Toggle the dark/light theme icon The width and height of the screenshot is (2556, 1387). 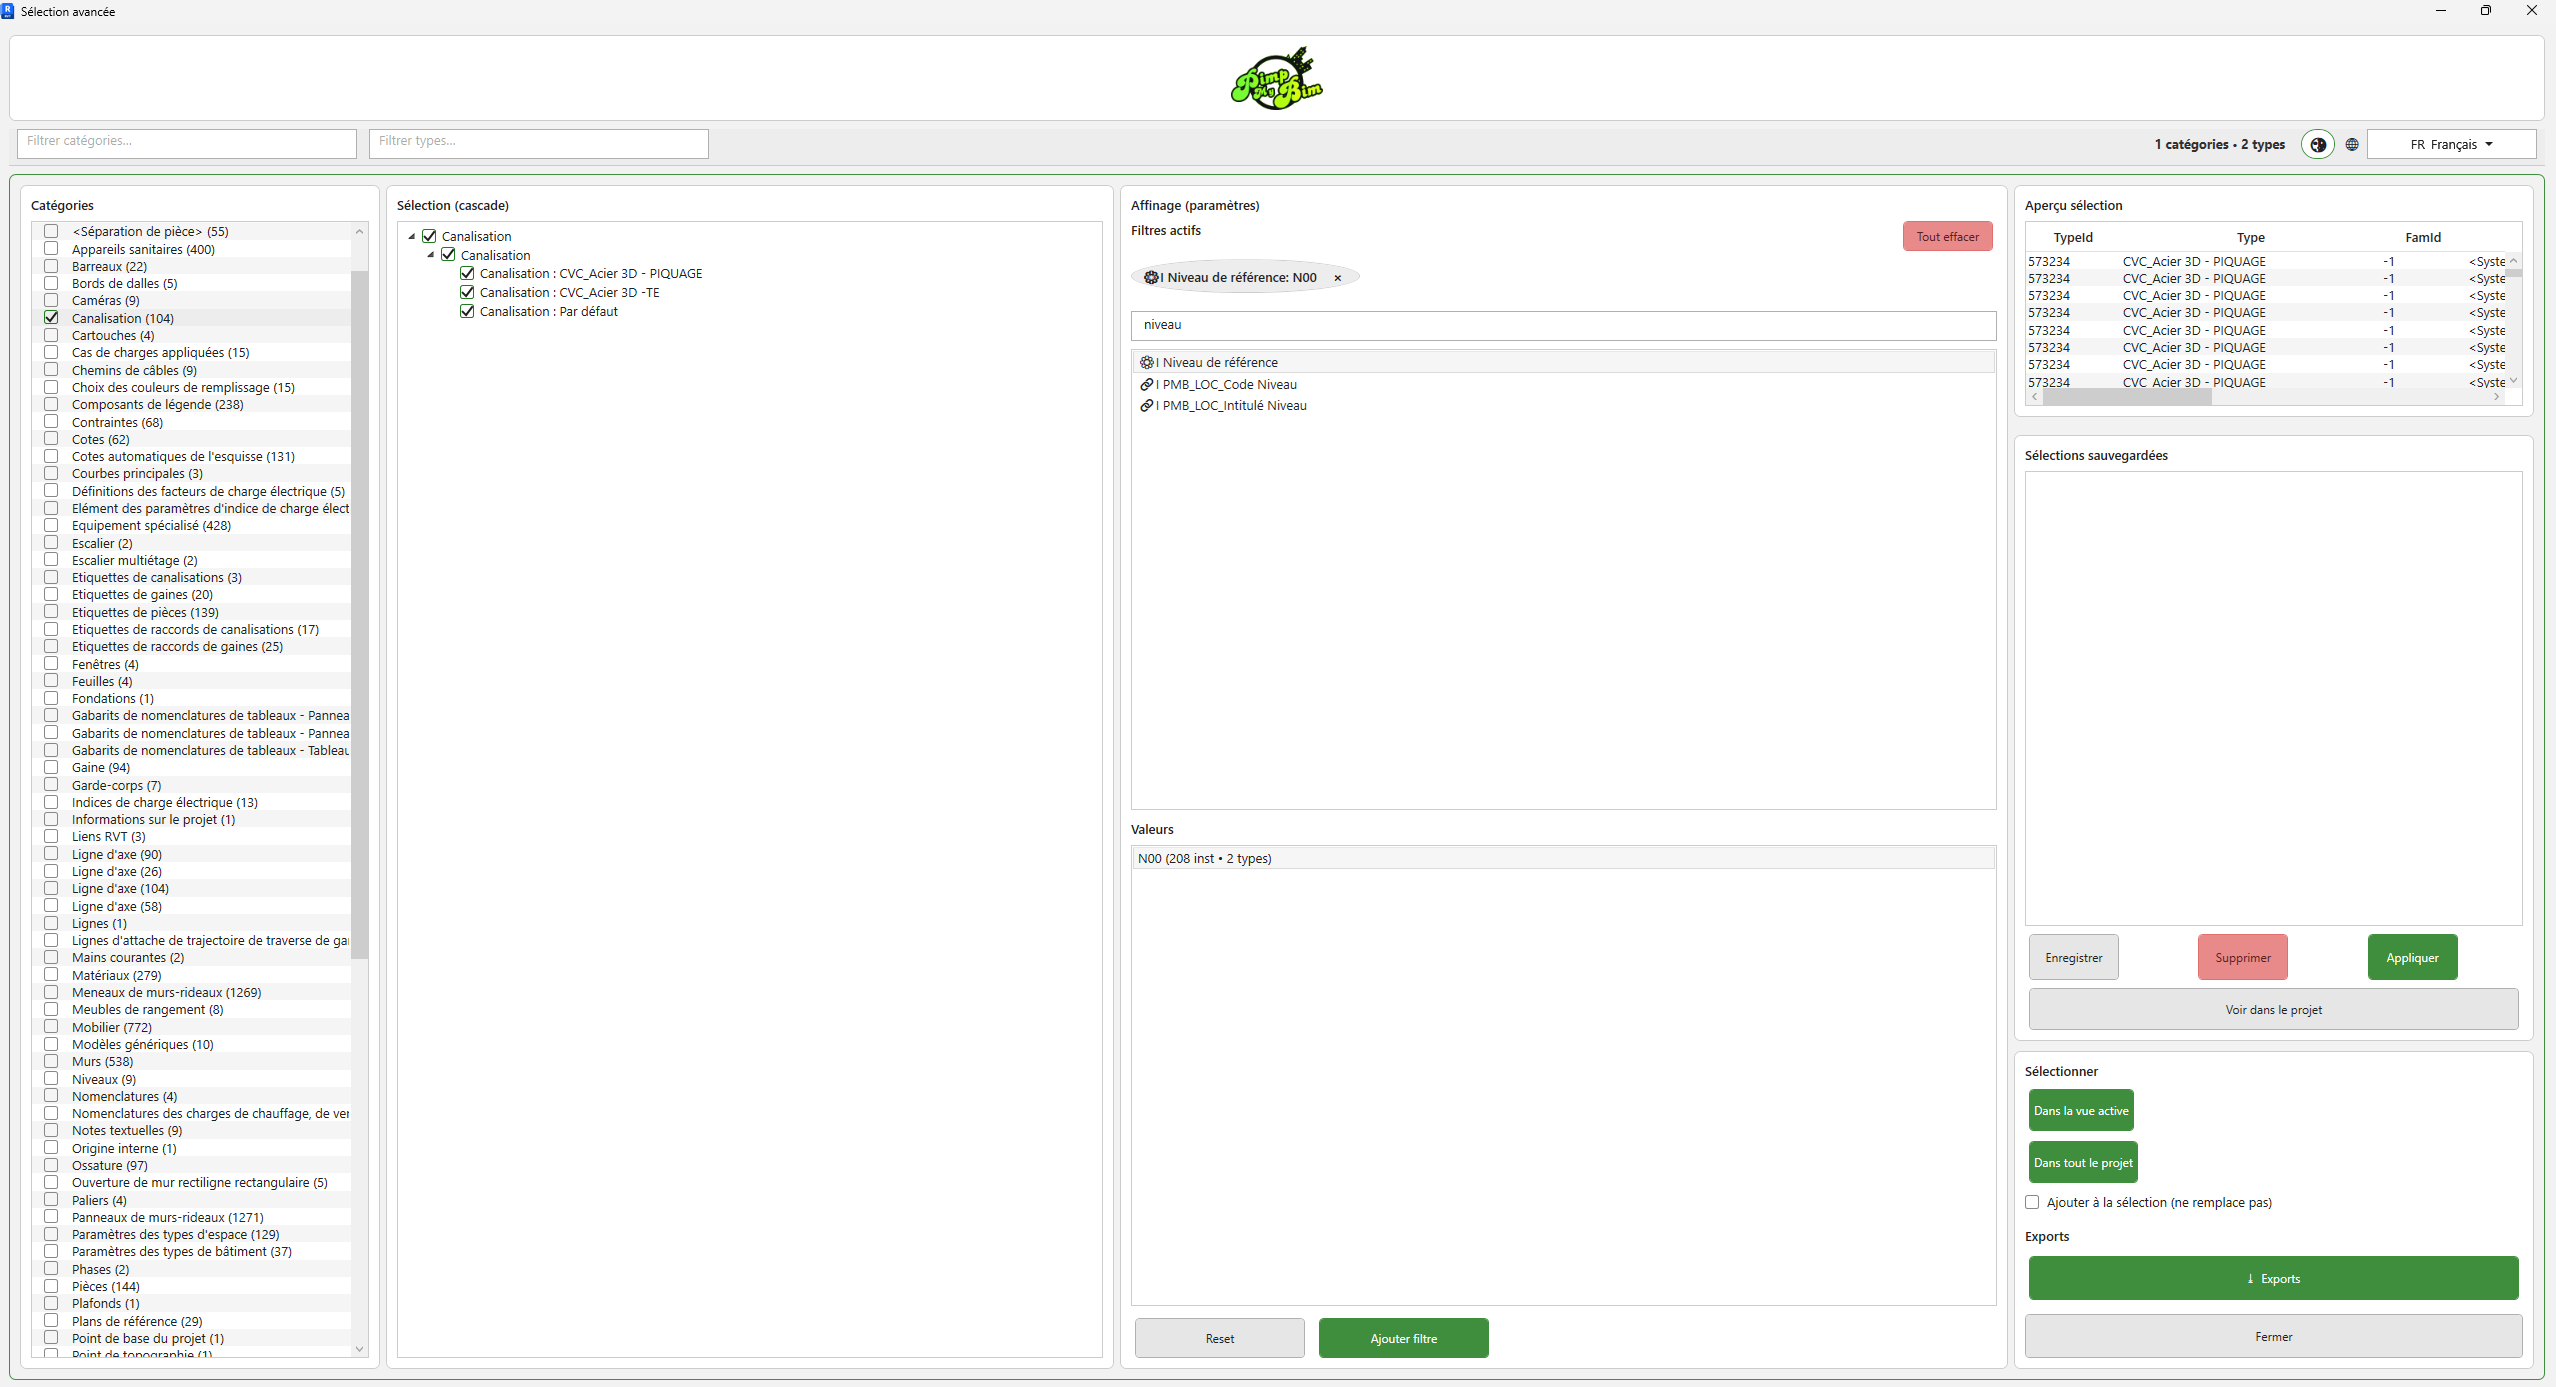click(x=2317, y=144)
